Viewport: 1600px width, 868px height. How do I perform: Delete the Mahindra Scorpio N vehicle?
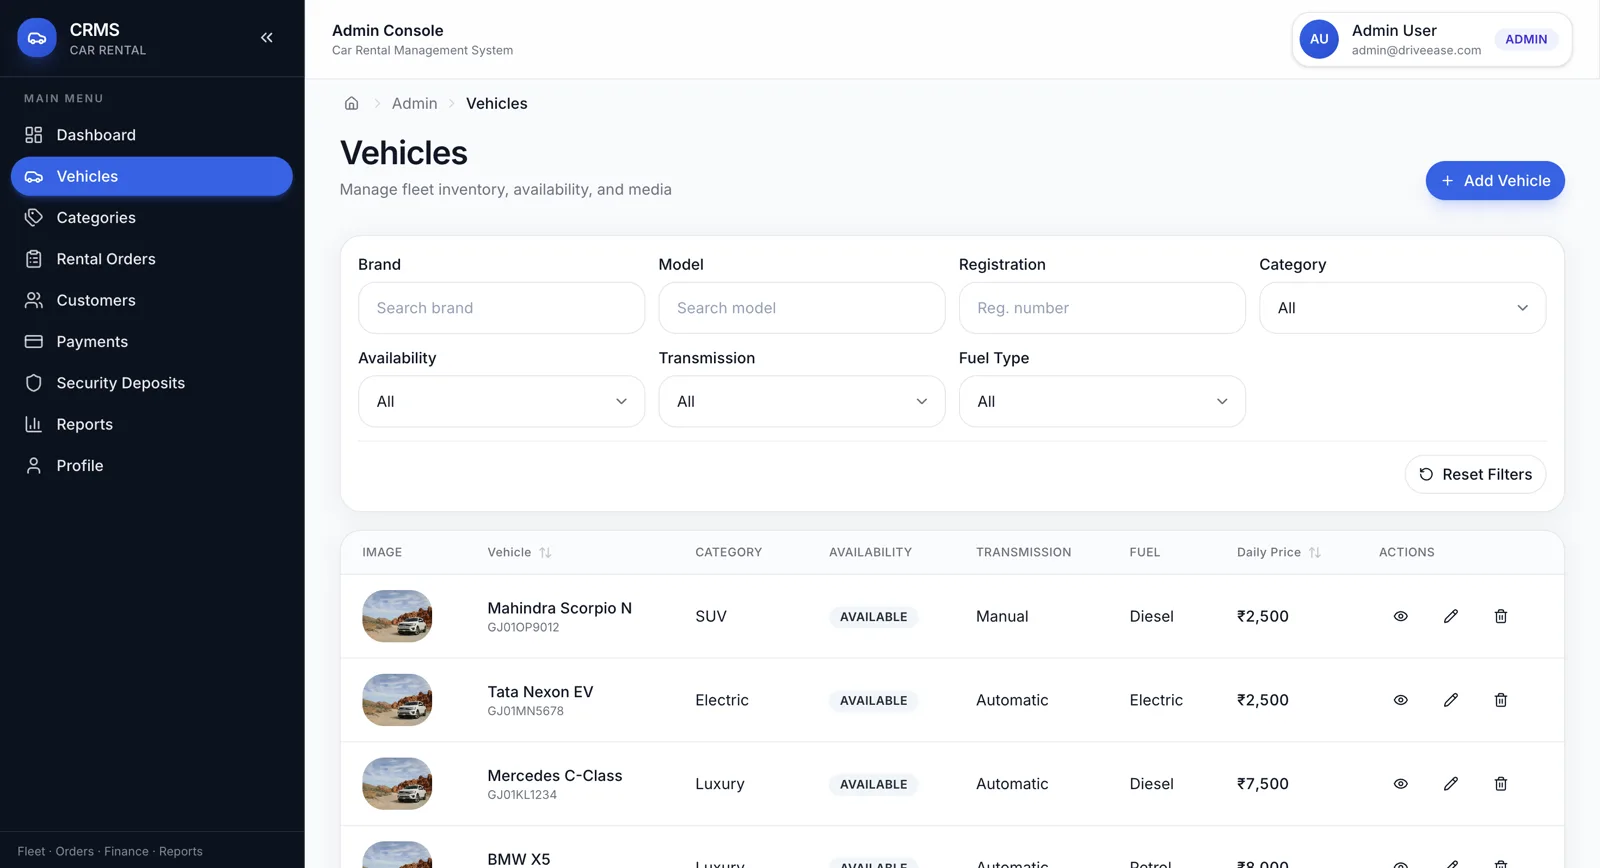coord(1500,616)
